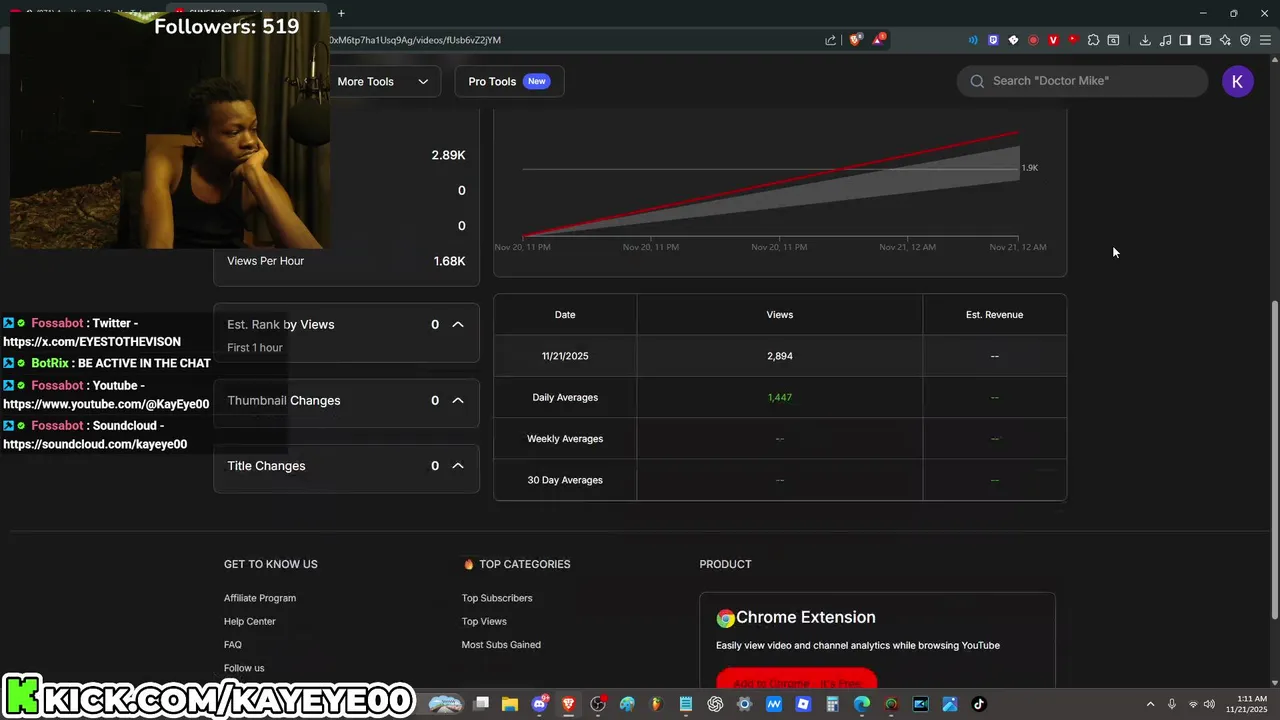Open Settings gear from the taskbar
Image resolution: width=1280 pixels, height=720 pixels.
[x=744, y=704]
